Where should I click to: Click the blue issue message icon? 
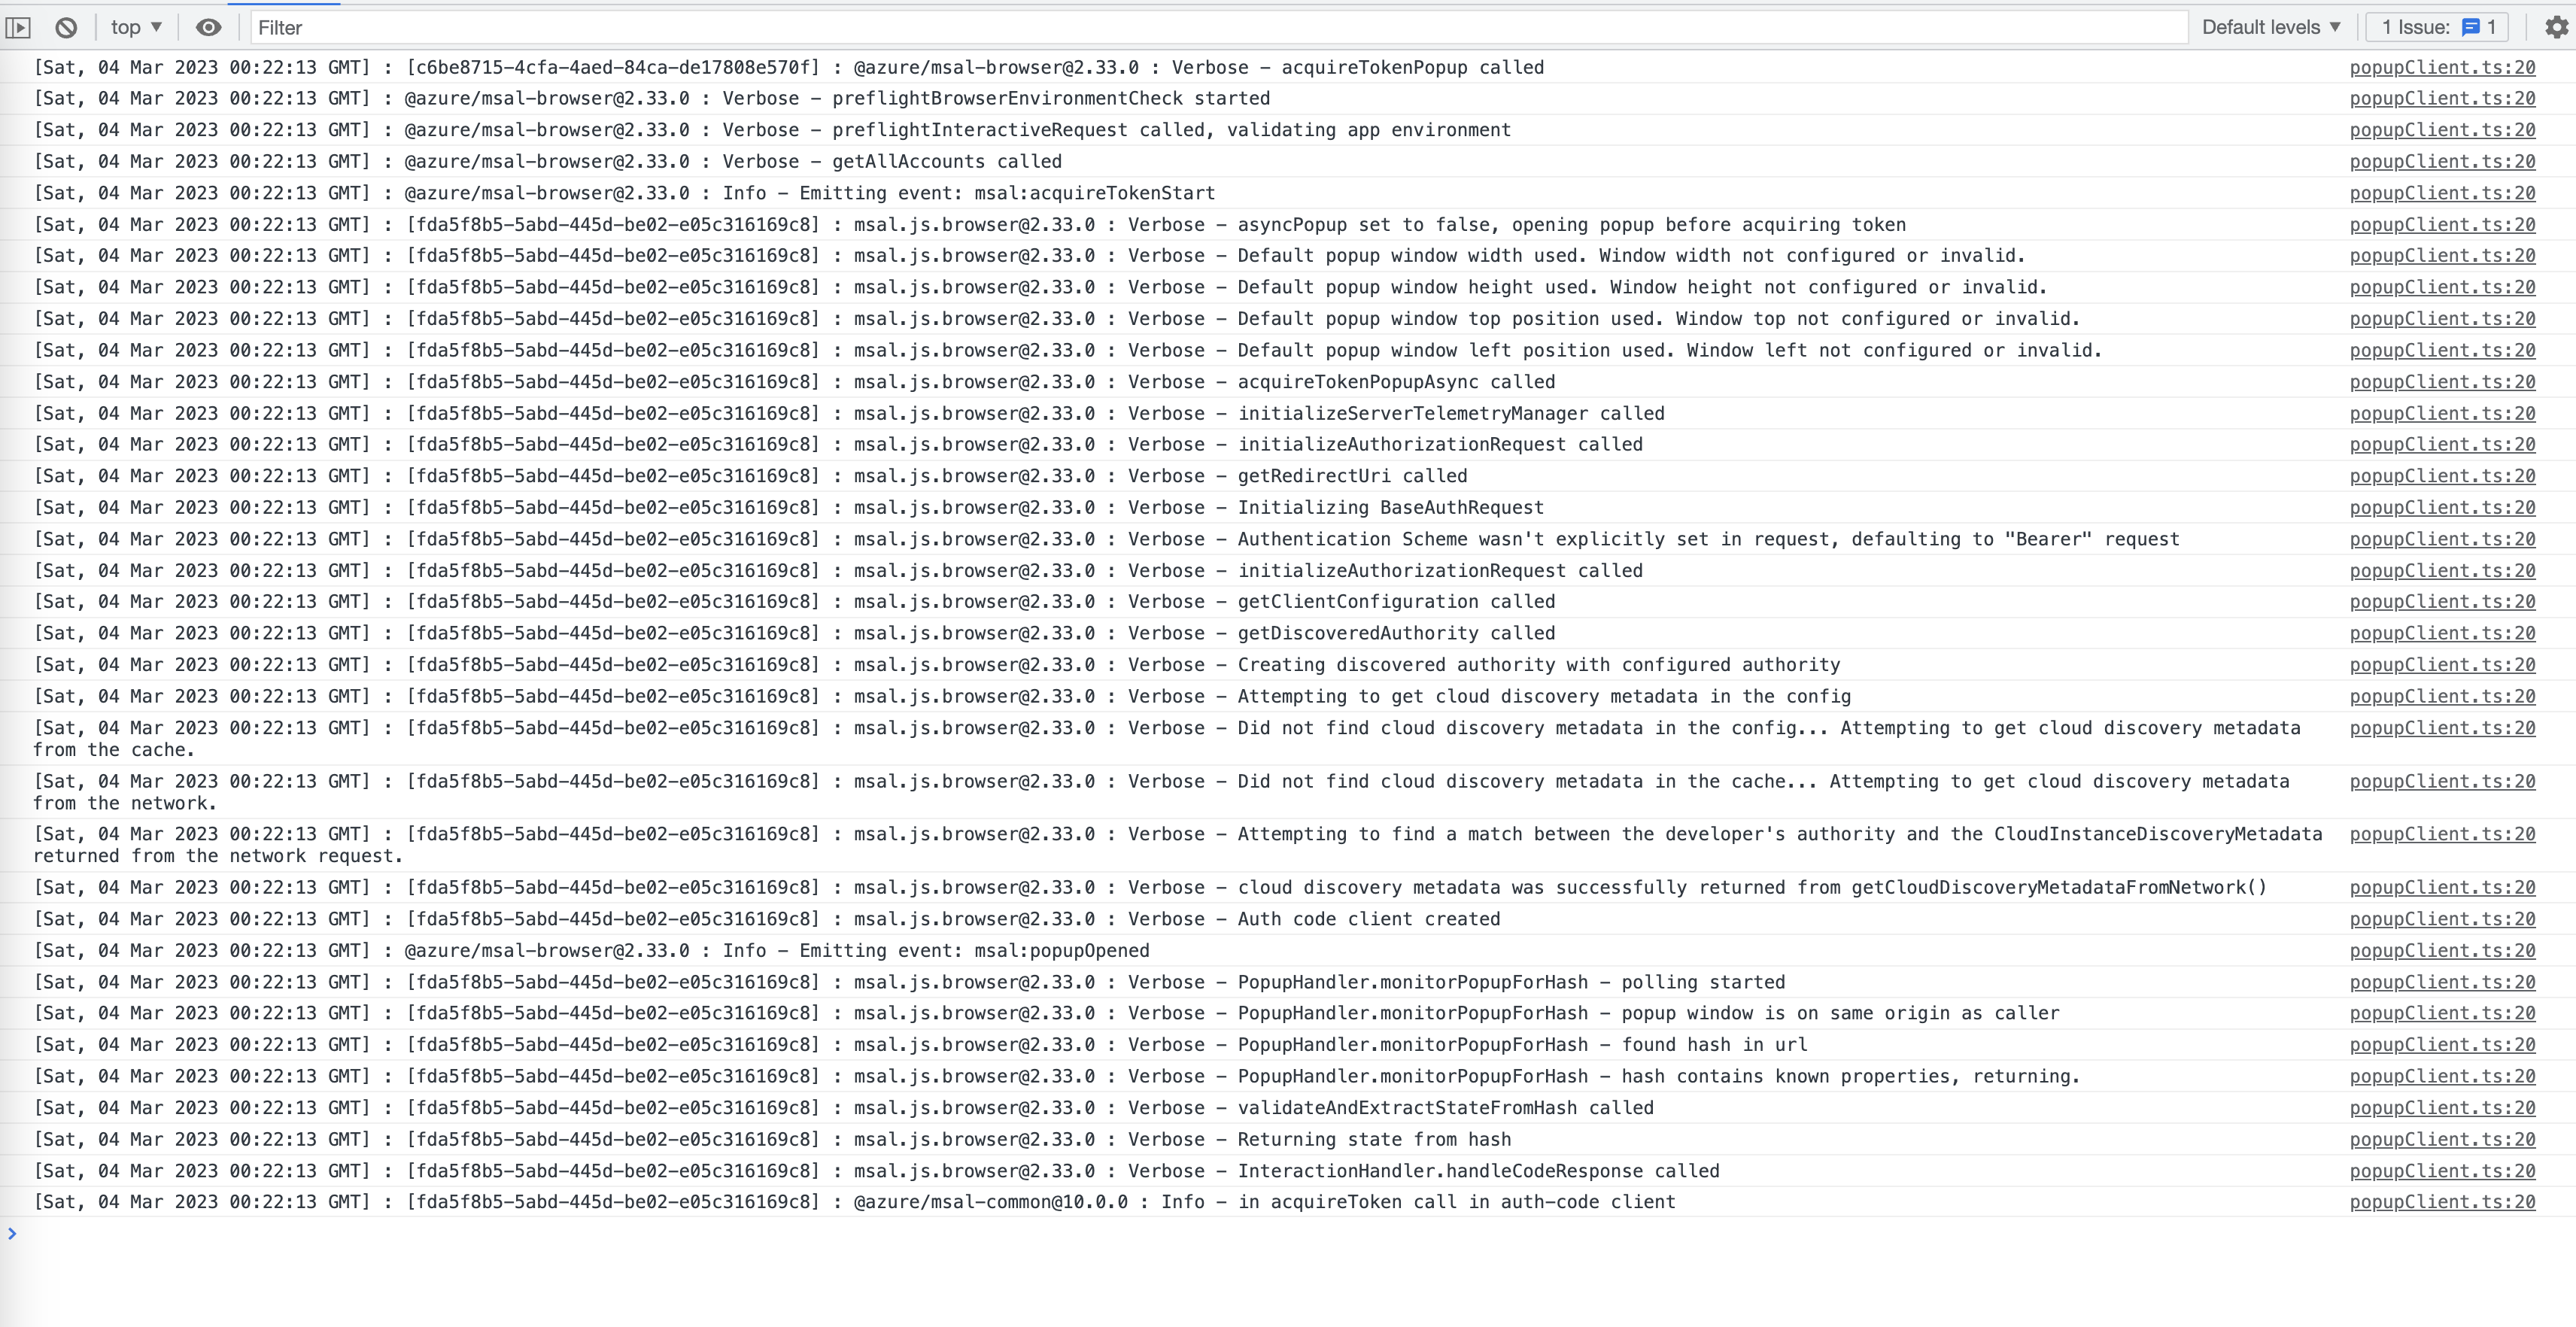[2470, 28]
